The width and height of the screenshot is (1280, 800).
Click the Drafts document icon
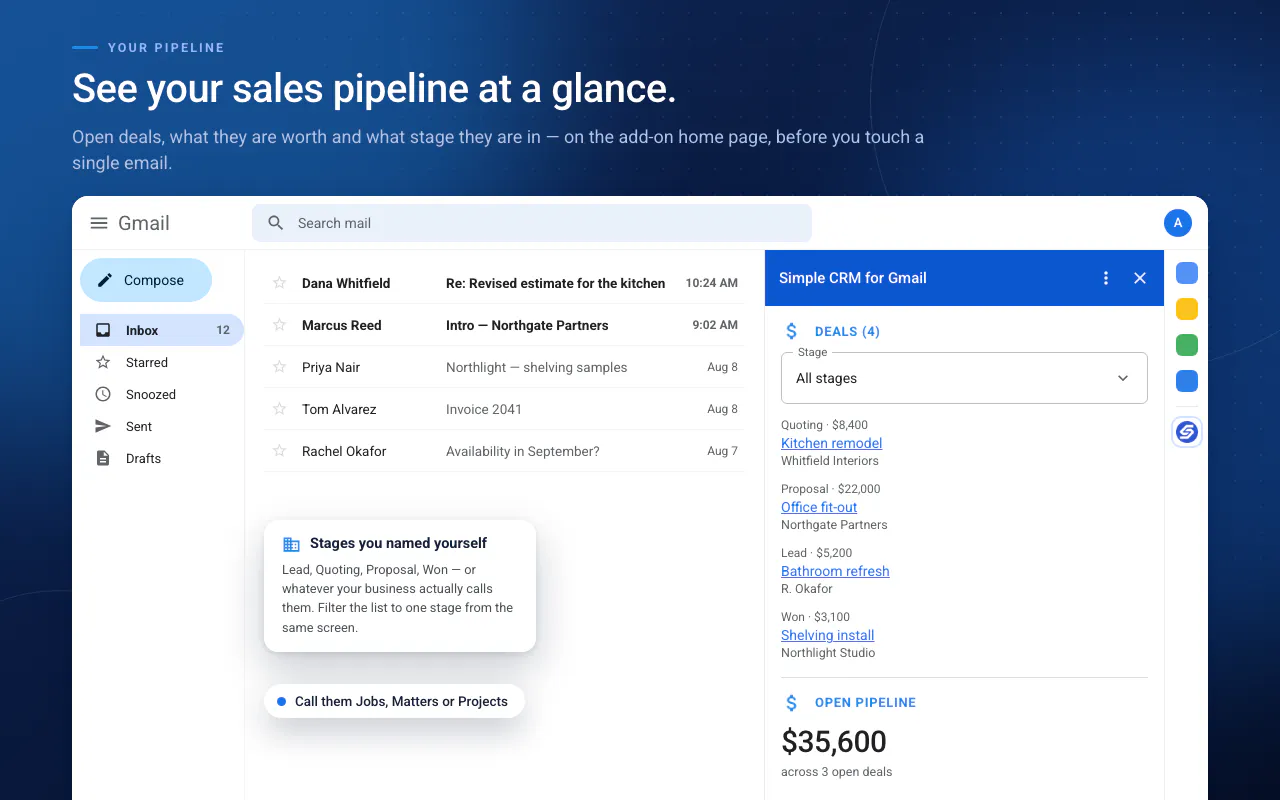(x=103, y=458)
